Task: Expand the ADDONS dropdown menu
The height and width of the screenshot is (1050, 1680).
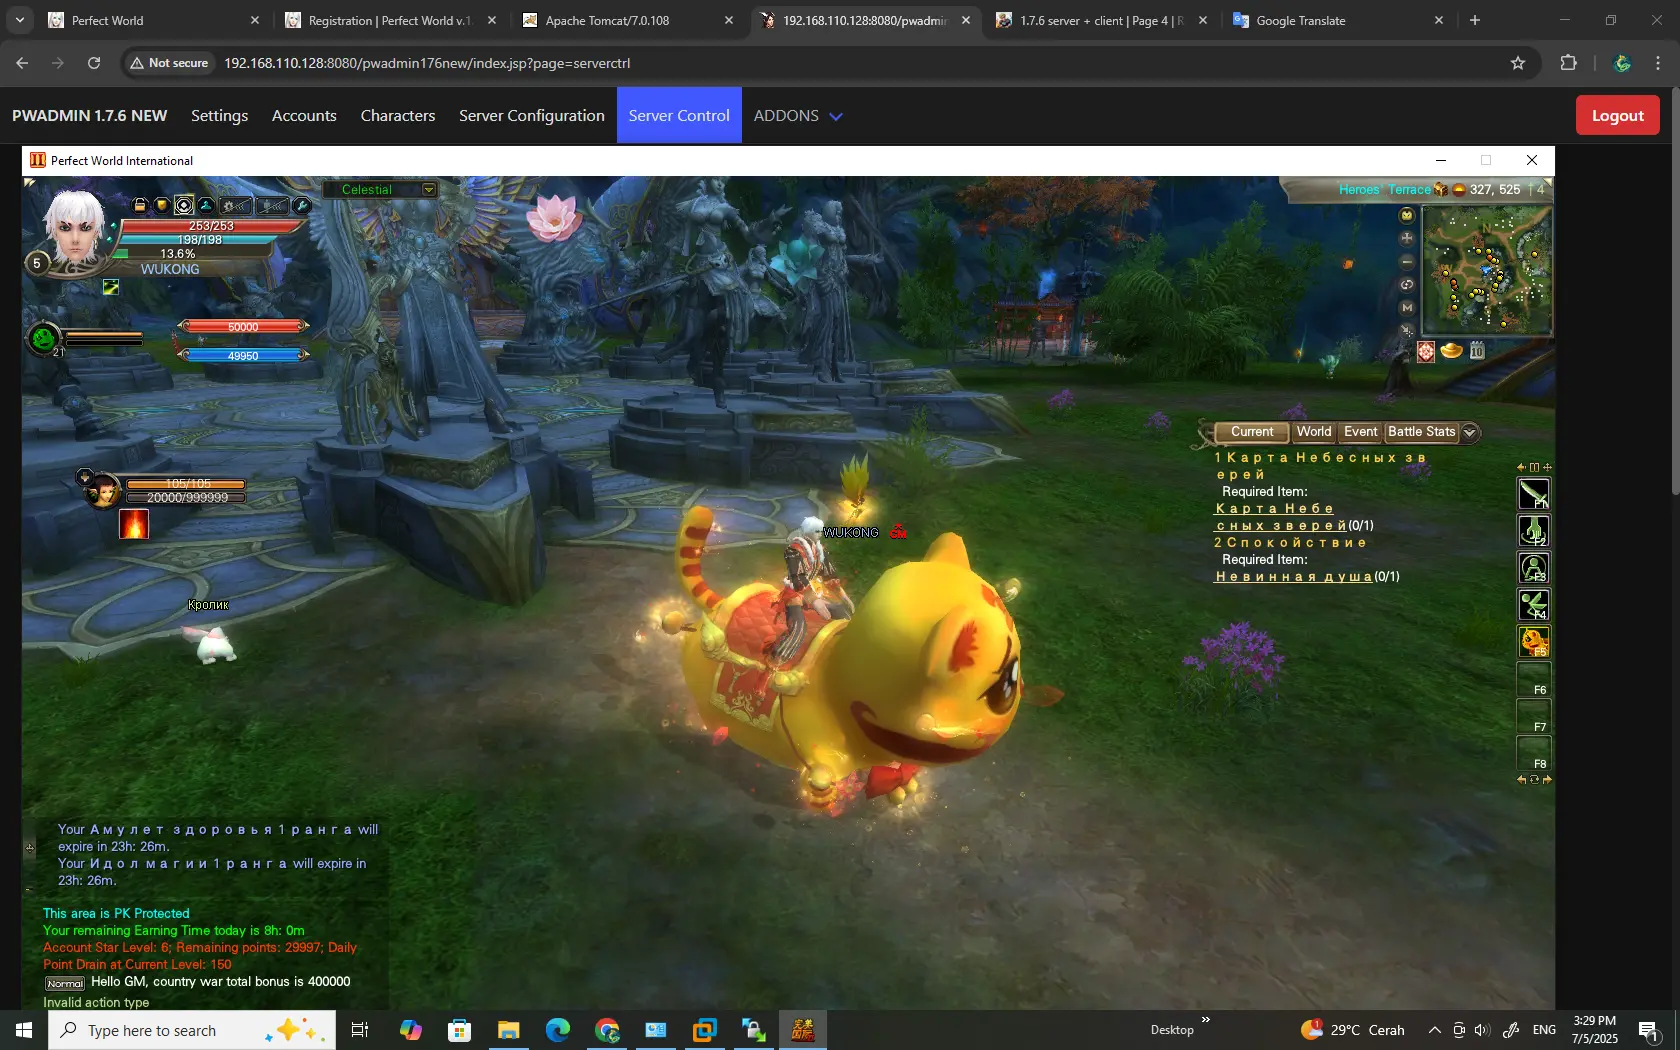Action: [x=798, y=116]
